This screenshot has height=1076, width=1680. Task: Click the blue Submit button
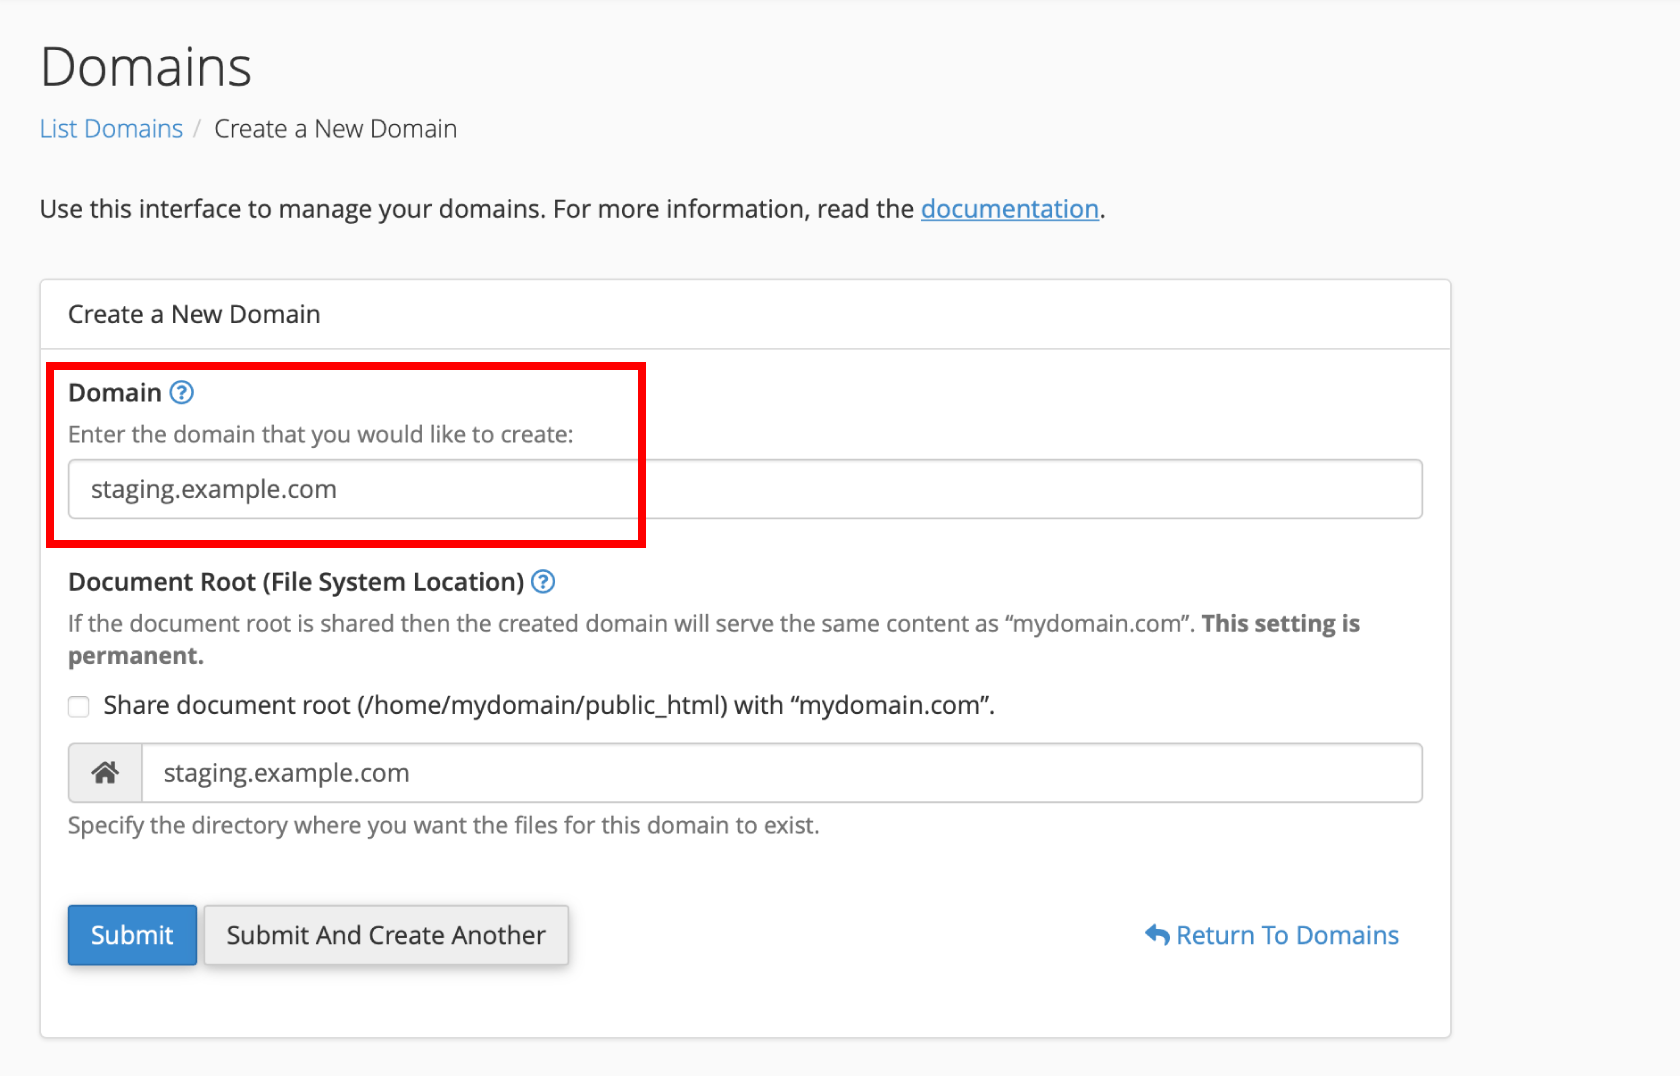point(132,935)
